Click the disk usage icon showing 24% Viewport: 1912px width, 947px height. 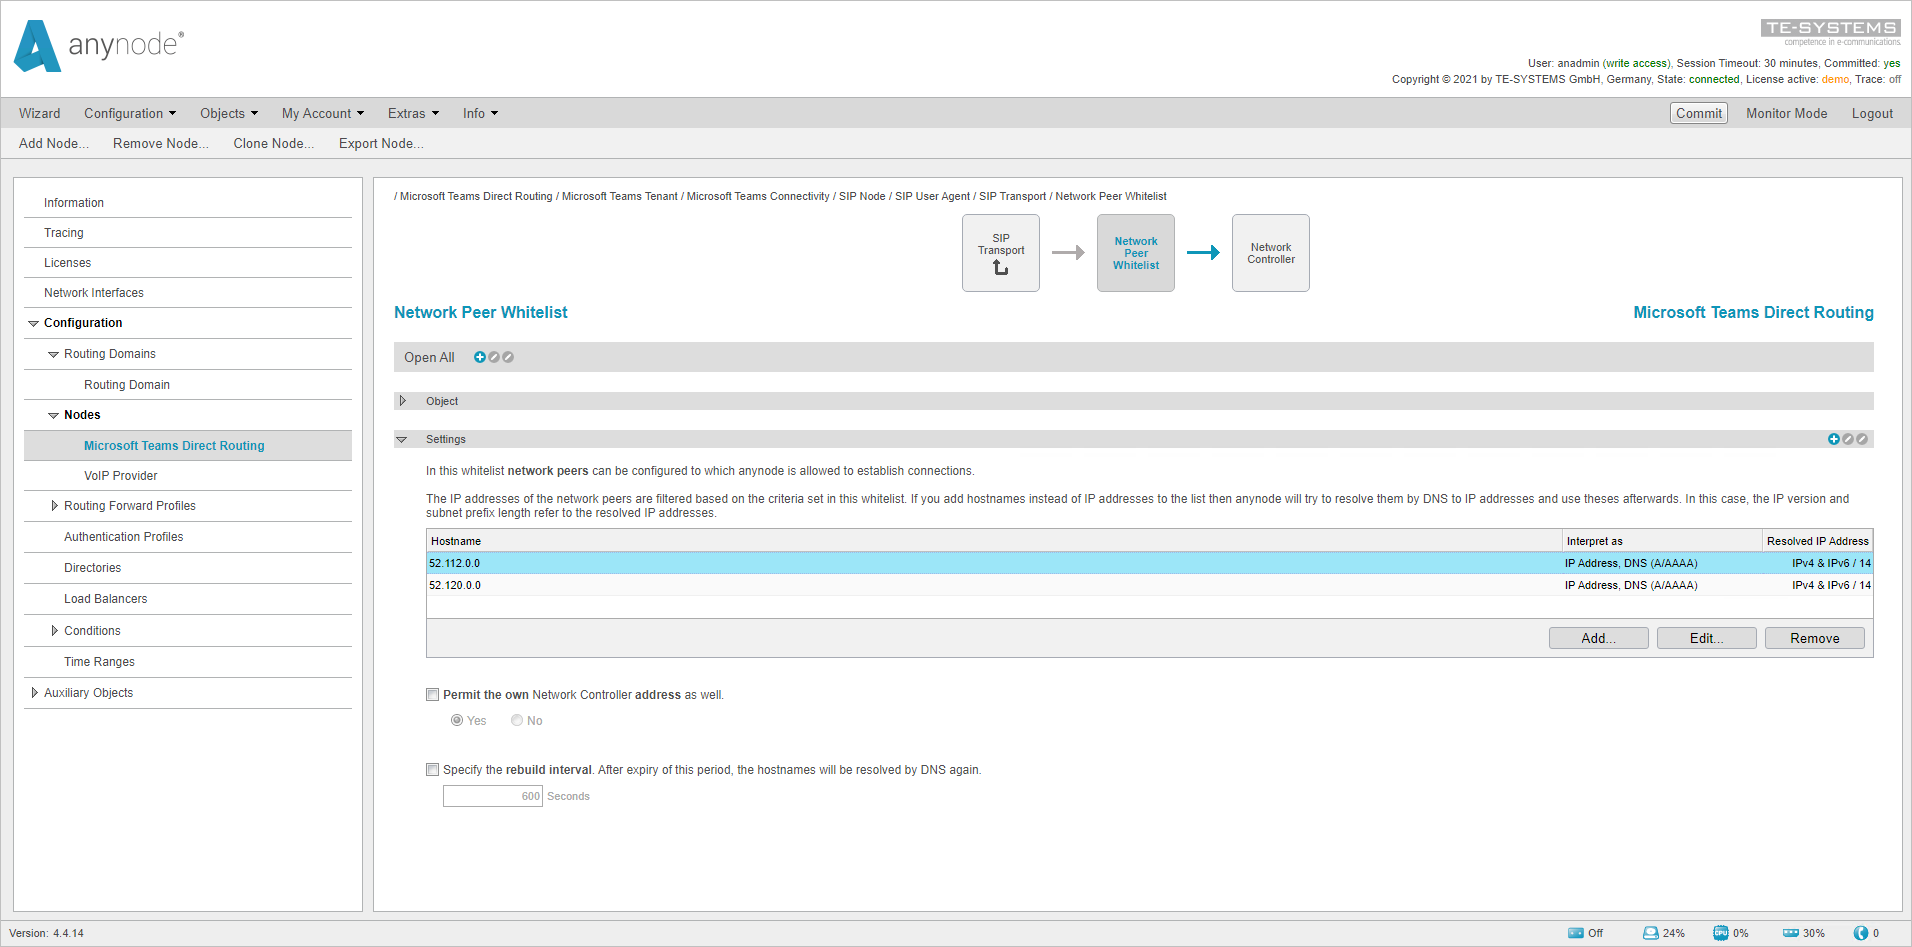(1651, 933)
